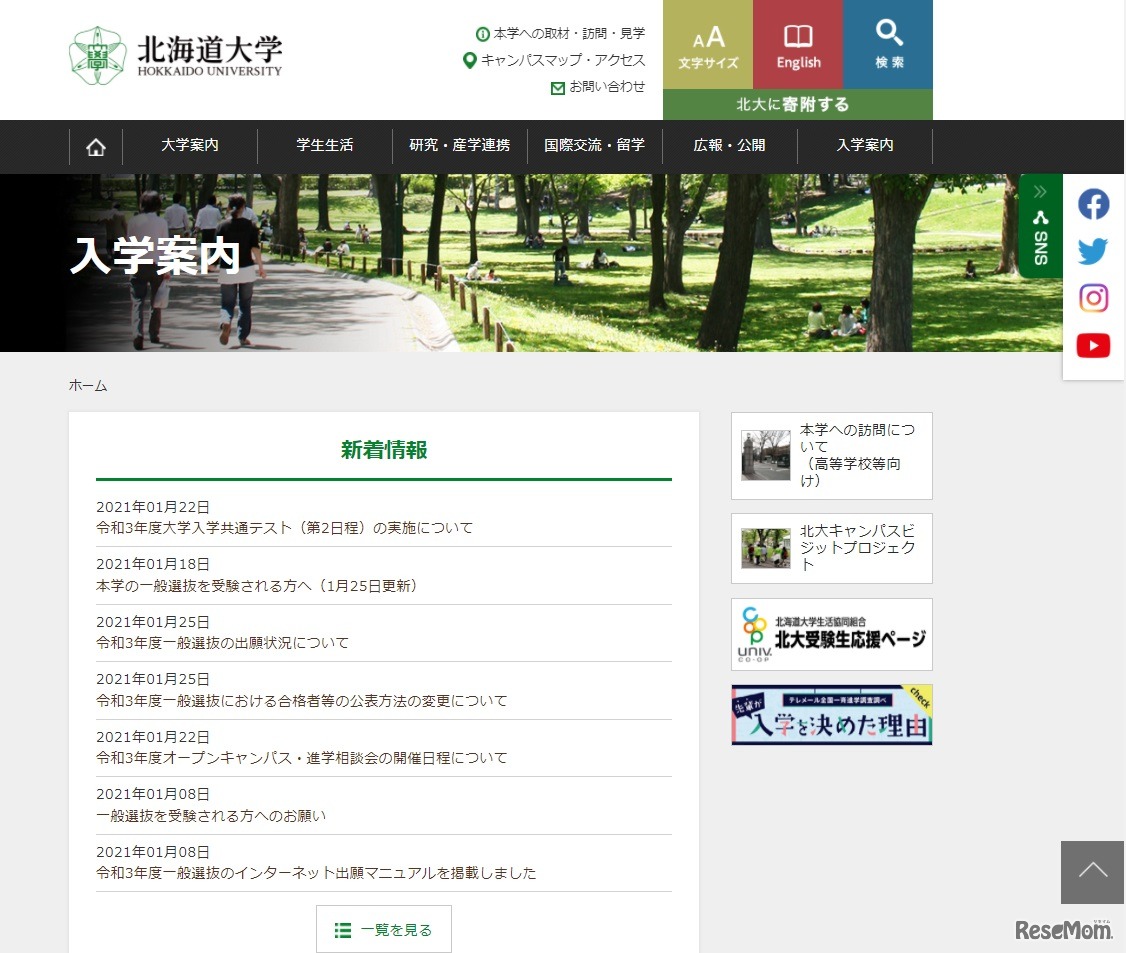Screen dimensions: 1126x953
Task: Open the university's Facebook page icon
Action: click(x=1093, y=203)
